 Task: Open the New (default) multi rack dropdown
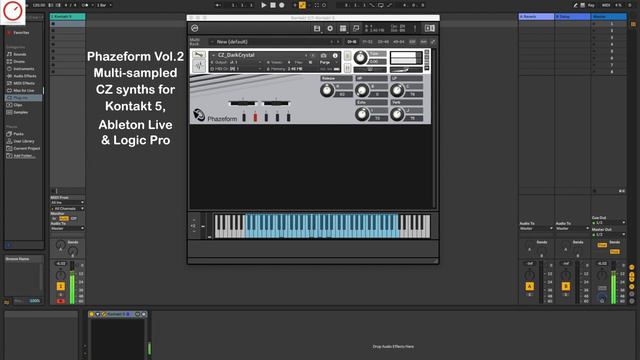click(274, 42)
